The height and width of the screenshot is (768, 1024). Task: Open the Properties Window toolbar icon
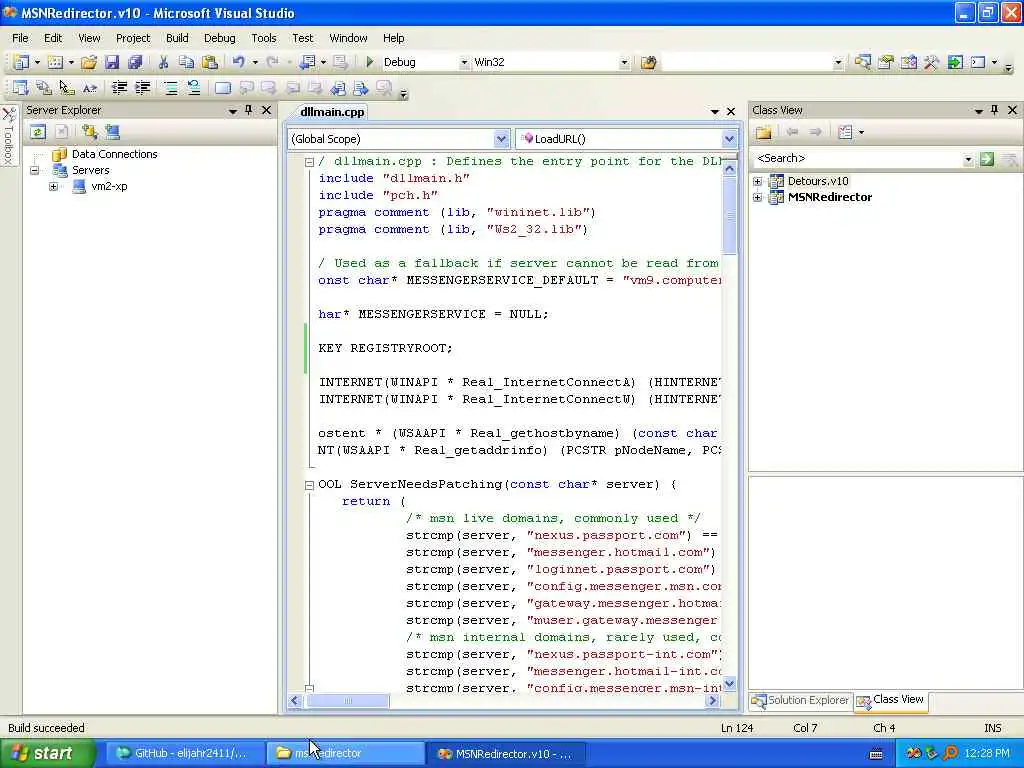coord(886,63)
